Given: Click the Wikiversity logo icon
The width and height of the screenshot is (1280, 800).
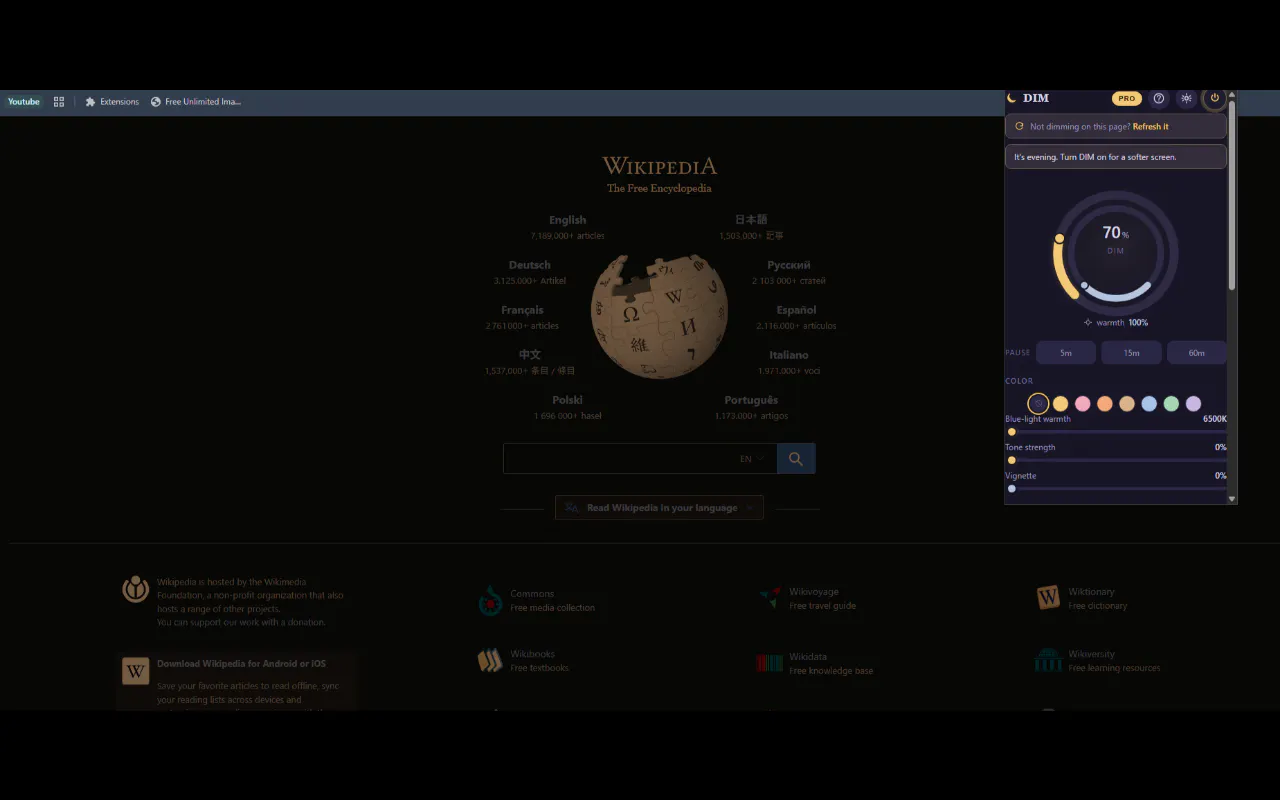Looking at the screenshot, I should [1048, 660].
